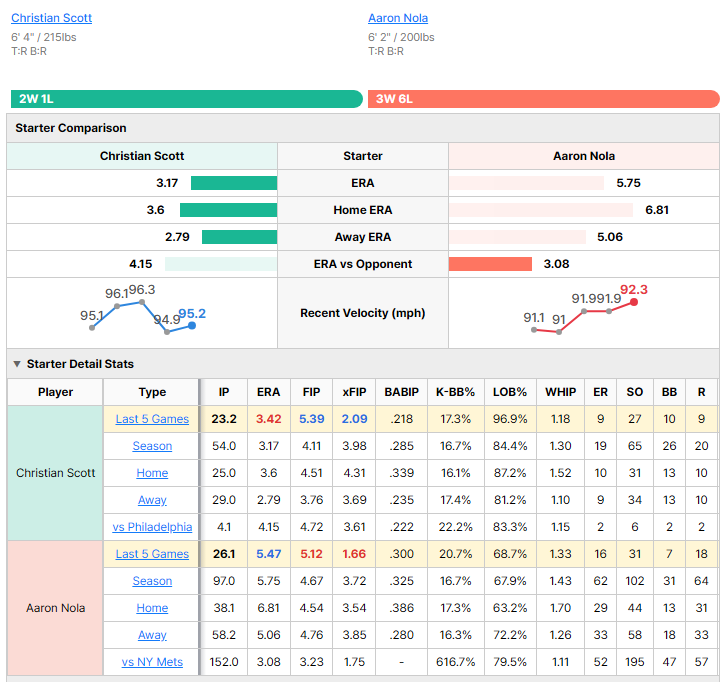Select the 92.3 velocity point on Nola's chart
The width and height of the screenshot is (726, 682).
coord(634,302)
